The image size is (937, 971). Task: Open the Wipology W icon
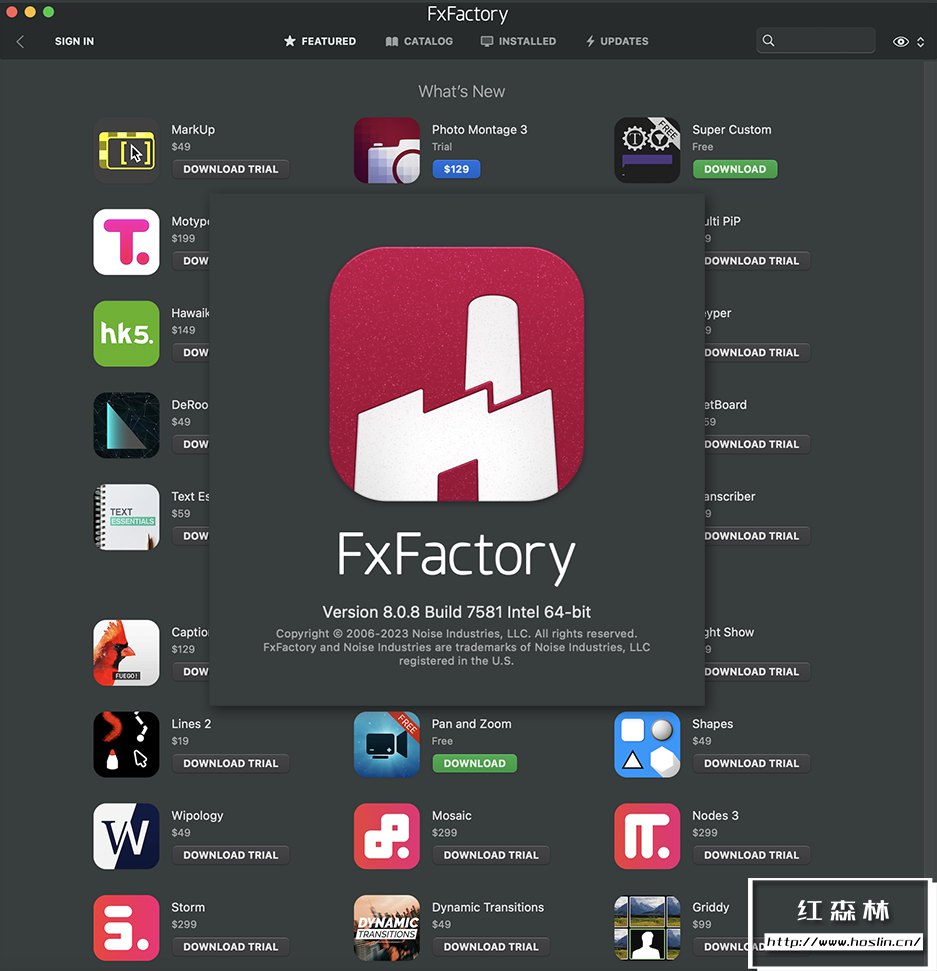[x=126, y=836]
